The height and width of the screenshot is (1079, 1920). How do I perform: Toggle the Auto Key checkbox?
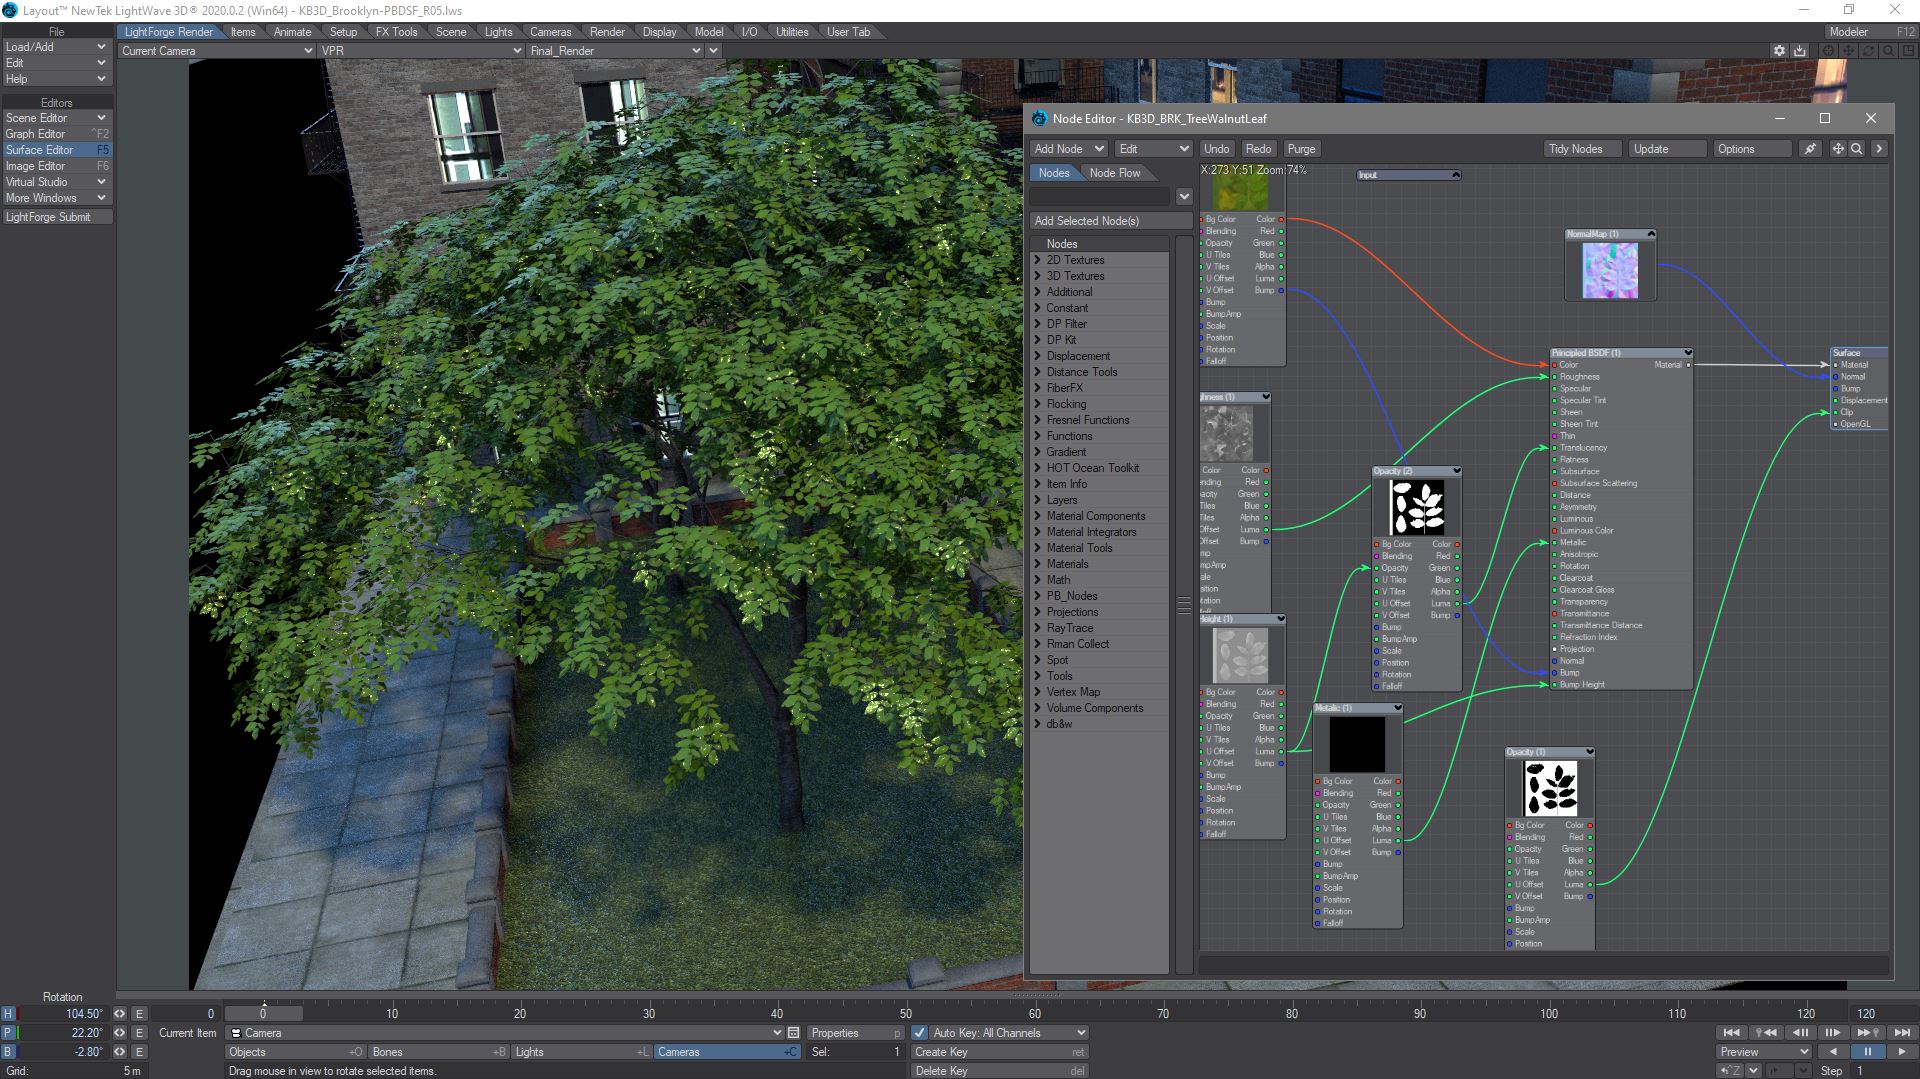[x=920, y=1033]
